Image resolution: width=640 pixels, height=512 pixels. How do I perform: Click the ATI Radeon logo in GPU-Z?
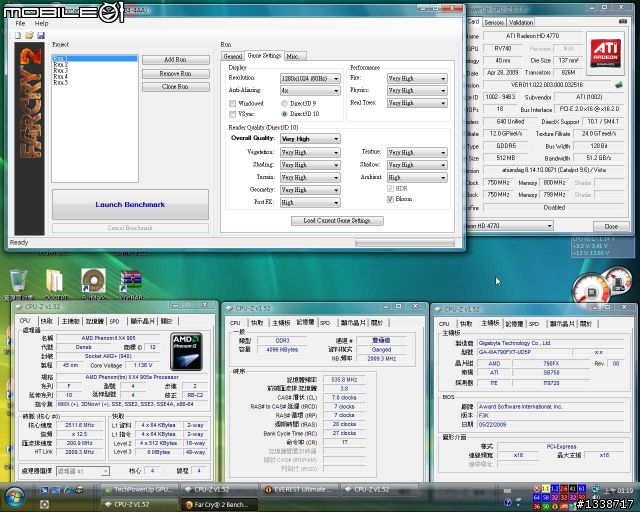606,53
